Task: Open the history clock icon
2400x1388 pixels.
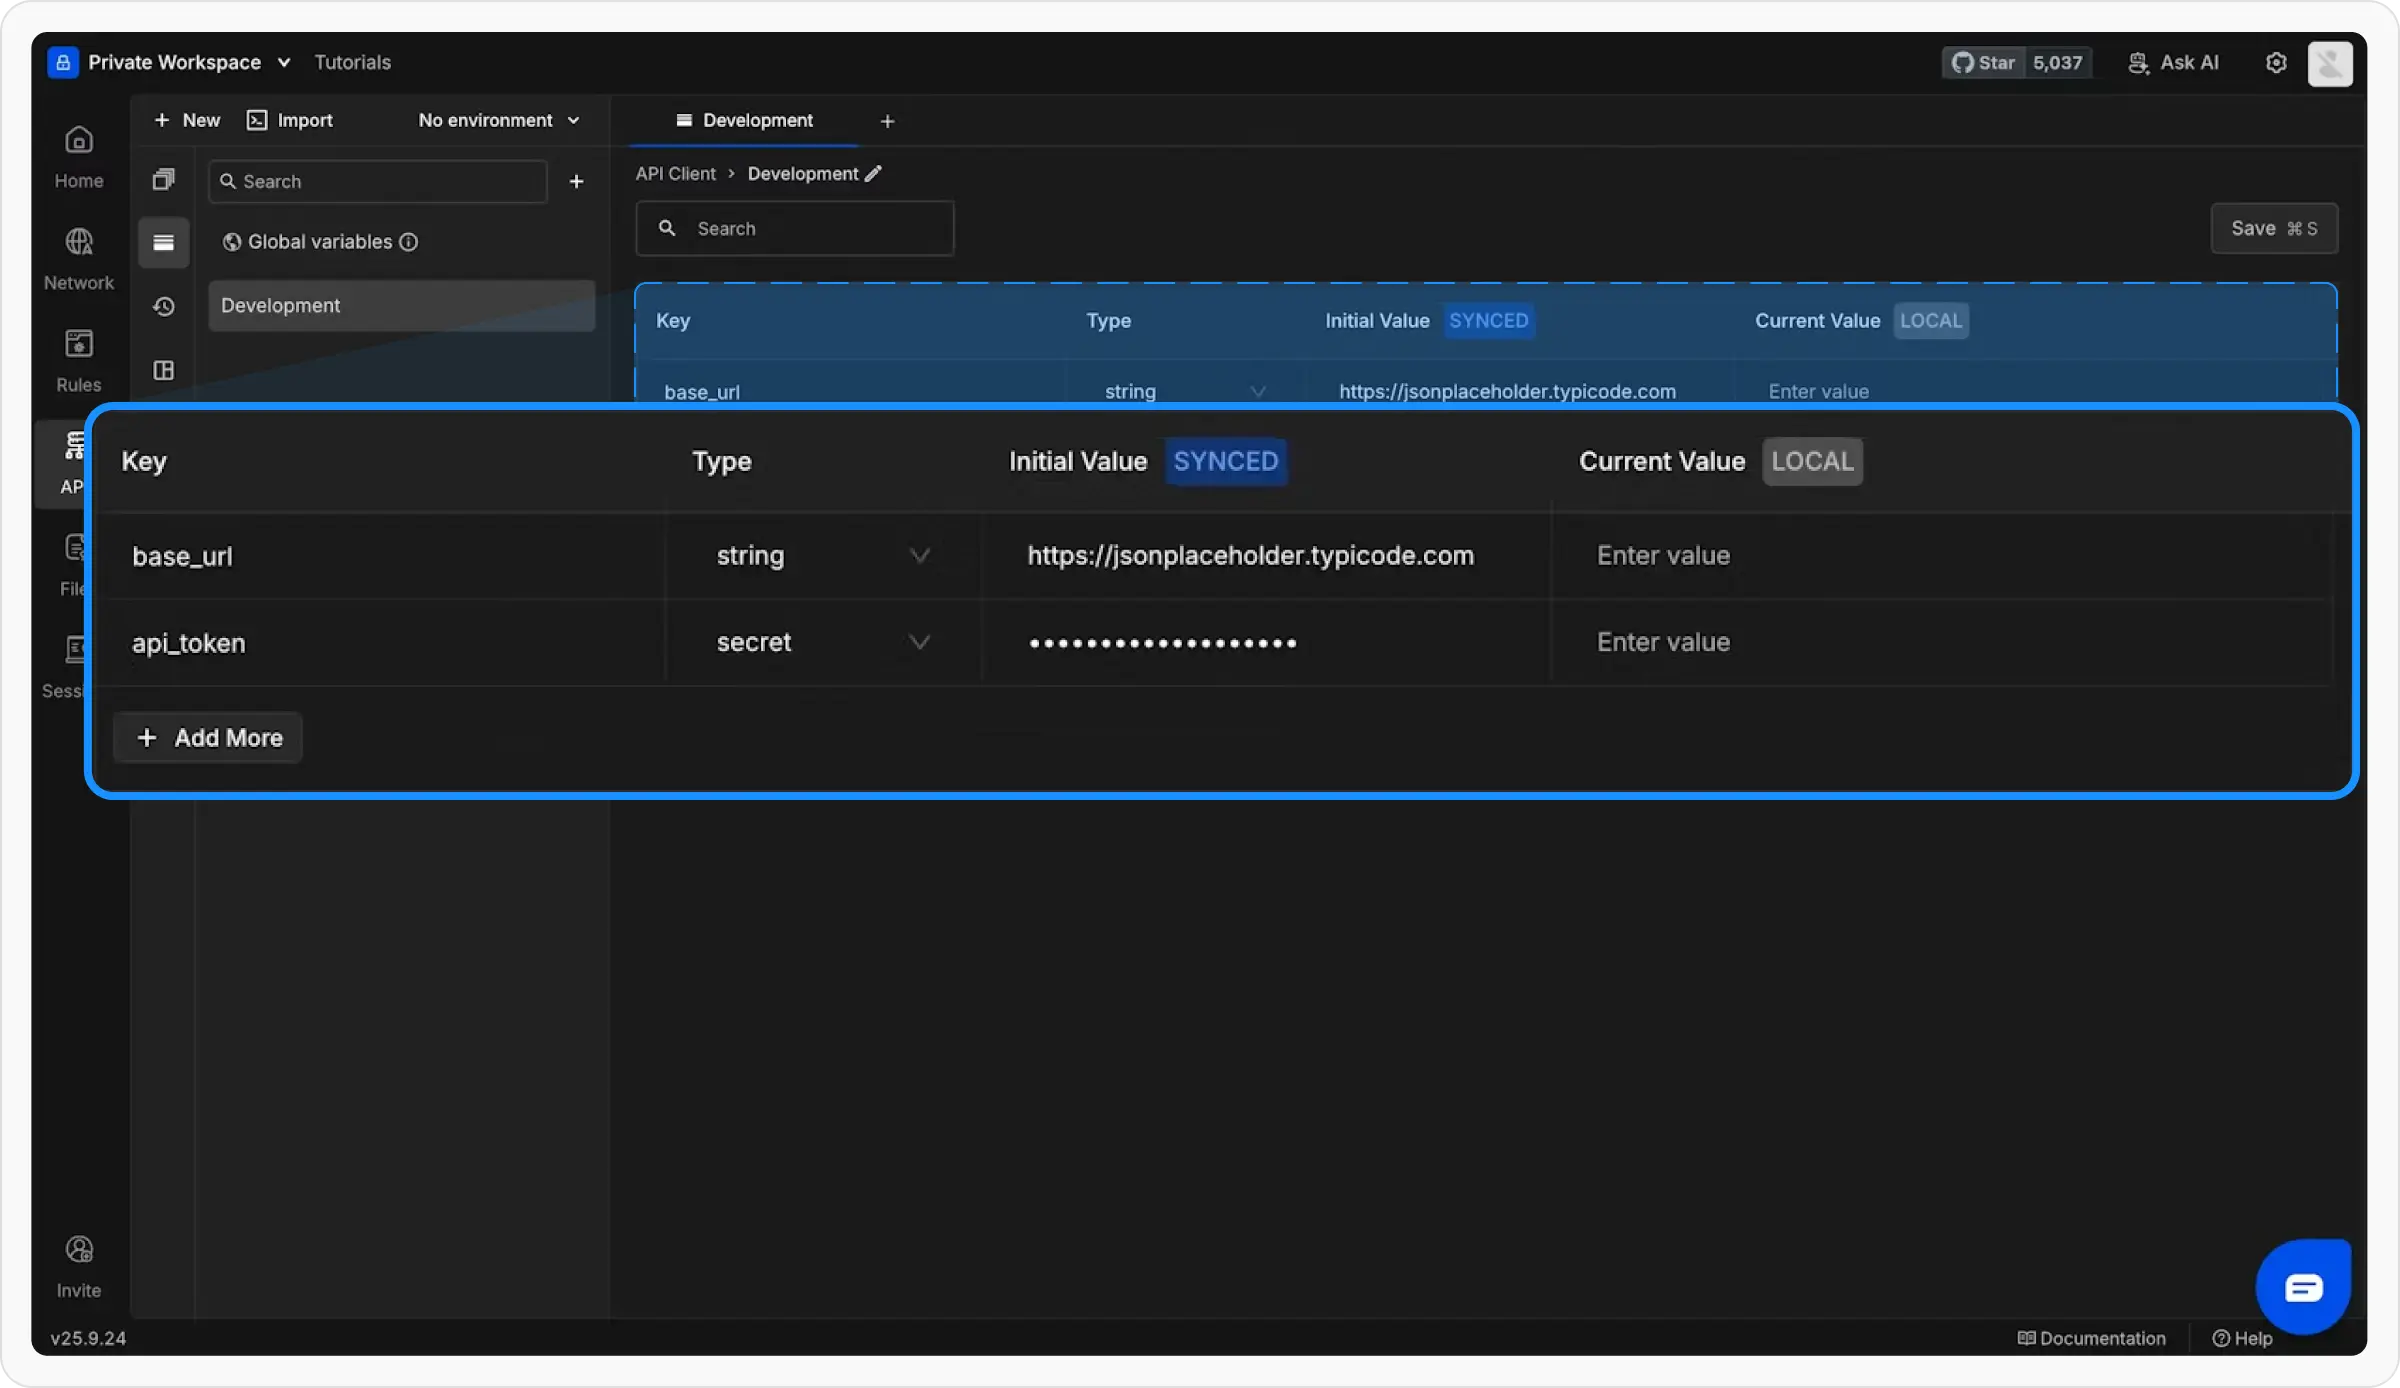Action: tap(163, 306)
